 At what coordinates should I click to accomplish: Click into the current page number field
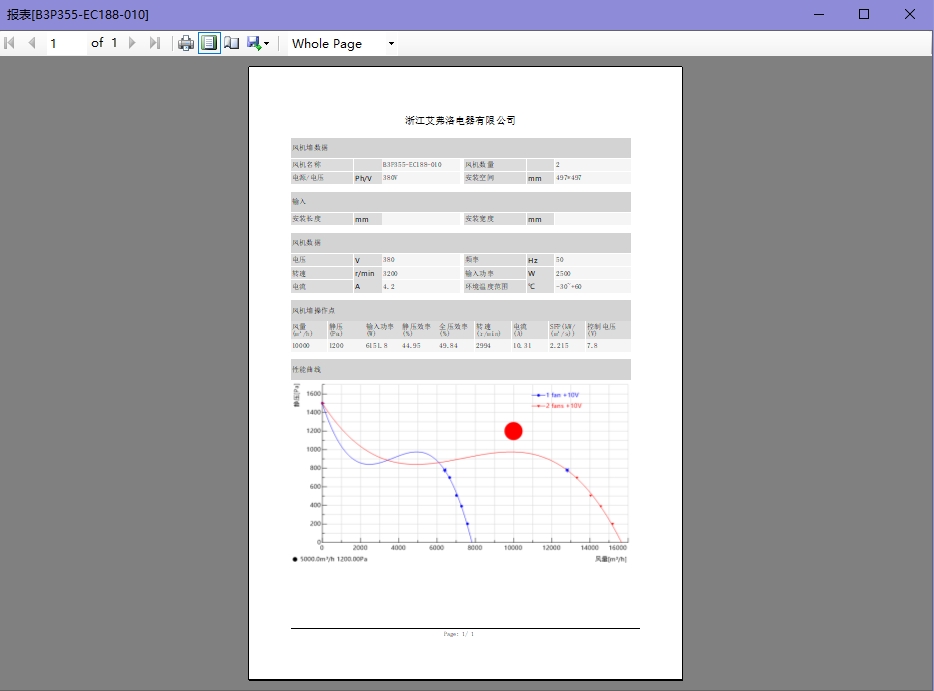(65, 43)
